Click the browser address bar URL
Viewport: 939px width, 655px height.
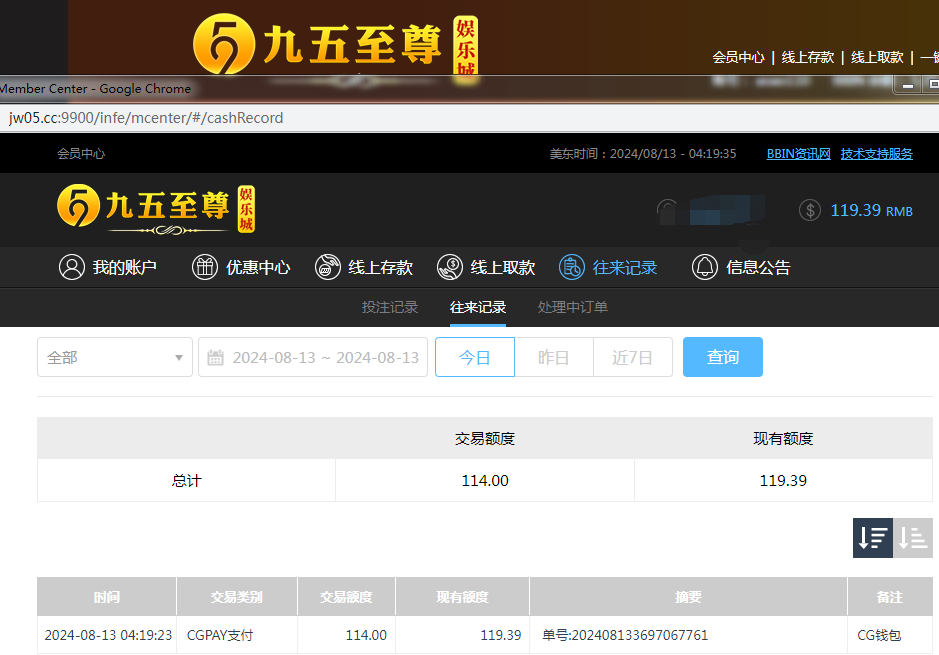click(x=146, y=118)
